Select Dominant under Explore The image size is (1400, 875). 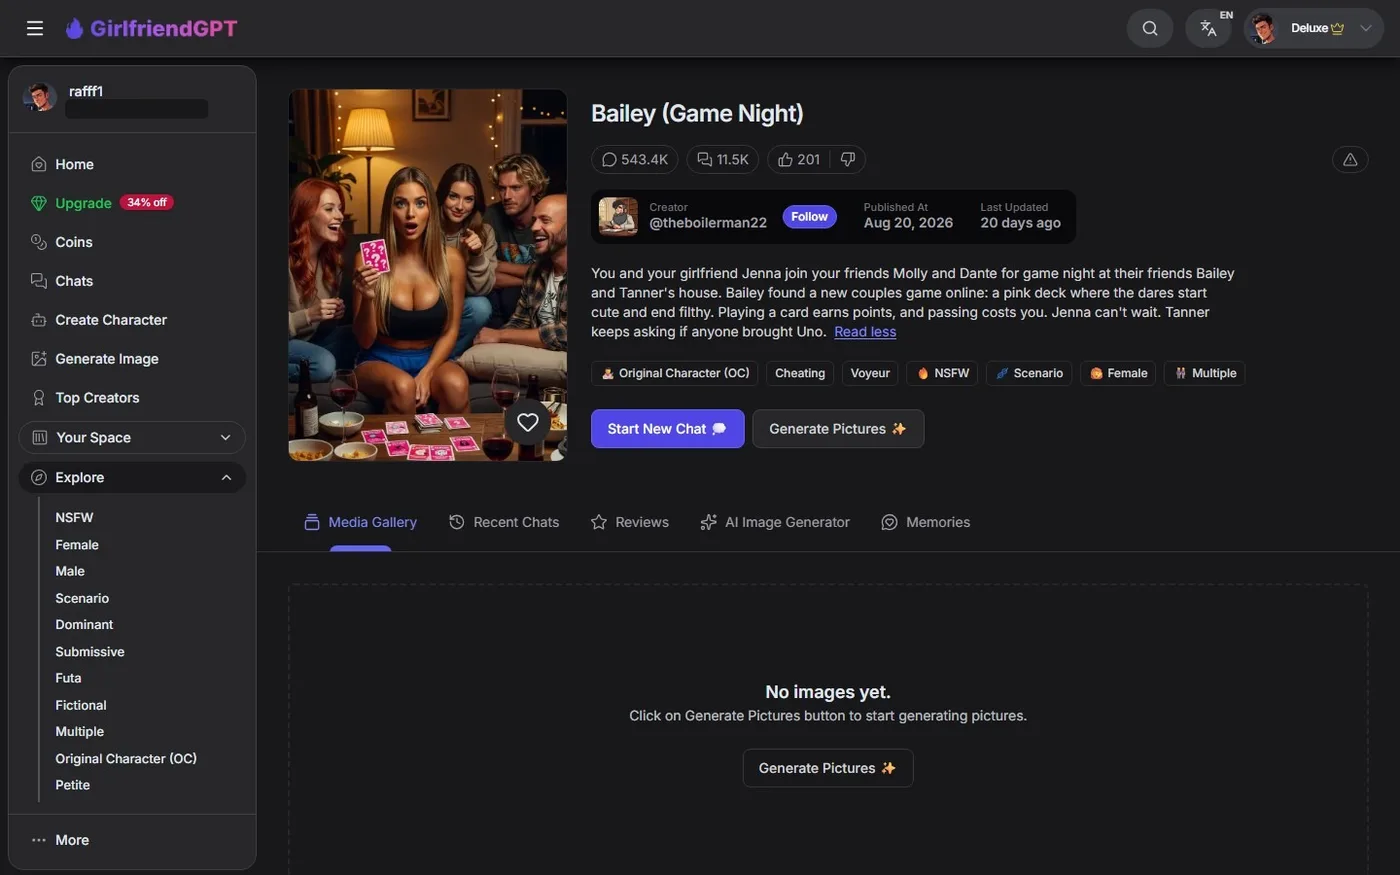pyautogui.click(x=84, y=625)
